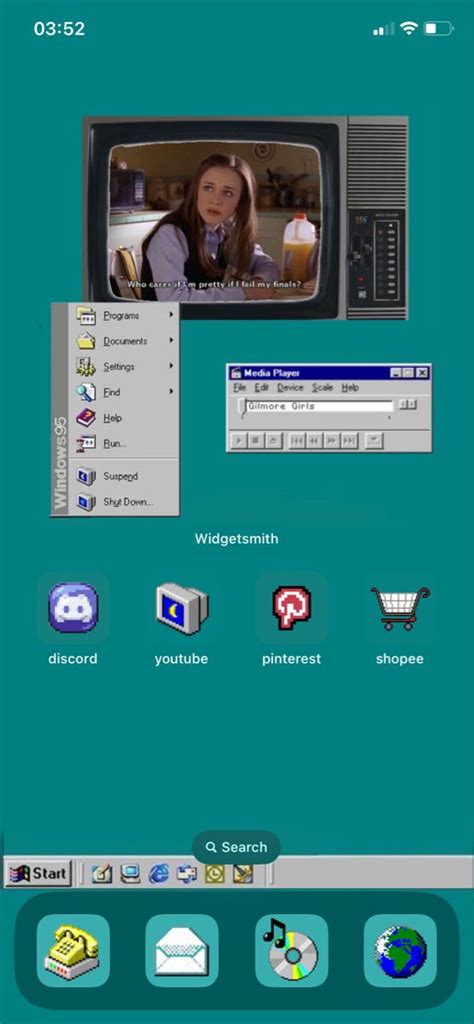Click the computer icon on the taskbar
The width and height of the screenshot is (474, 1024).
[x=130, y=873]
